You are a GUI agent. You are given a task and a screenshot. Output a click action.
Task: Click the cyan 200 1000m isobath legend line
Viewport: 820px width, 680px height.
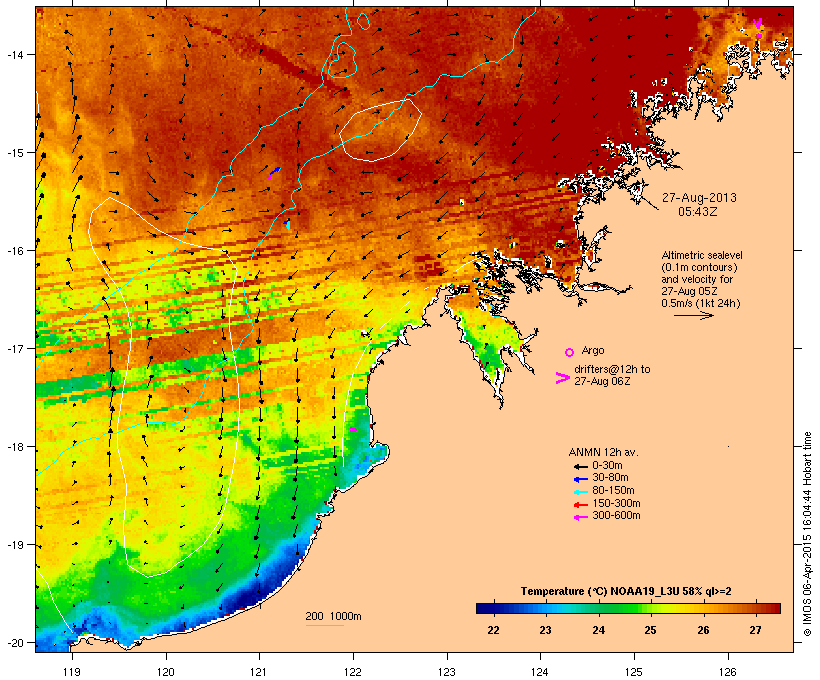[324, 625]
